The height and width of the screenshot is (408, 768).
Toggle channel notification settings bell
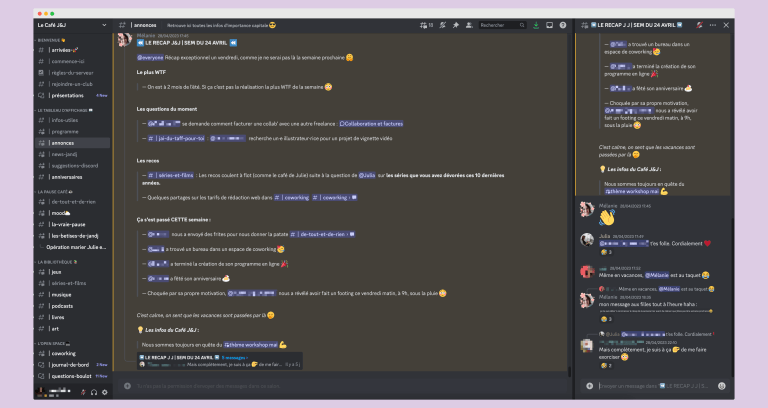coord(441,25)
